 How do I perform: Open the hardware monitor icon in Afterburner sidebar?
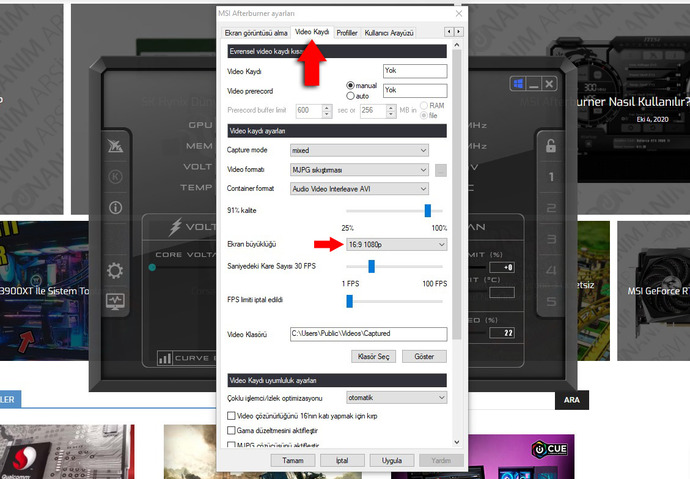click(x=115, y=302)
